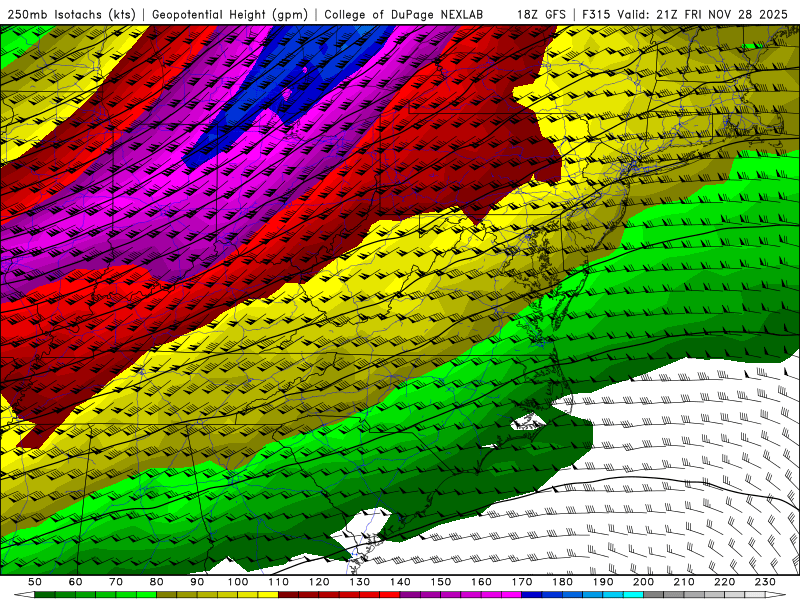Click the 'College of DuPage NEXLAB' header text
Viewport: 800px width, 600px height.
click(x=404, y=14)
